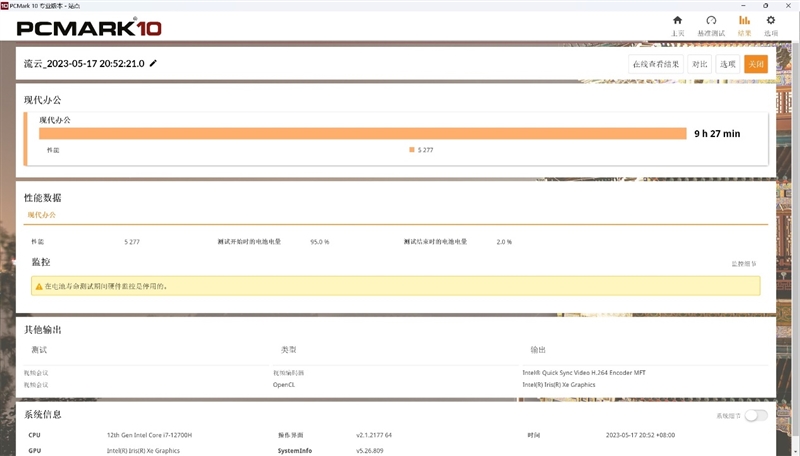Click the PCMARK 10 logo

89,28
